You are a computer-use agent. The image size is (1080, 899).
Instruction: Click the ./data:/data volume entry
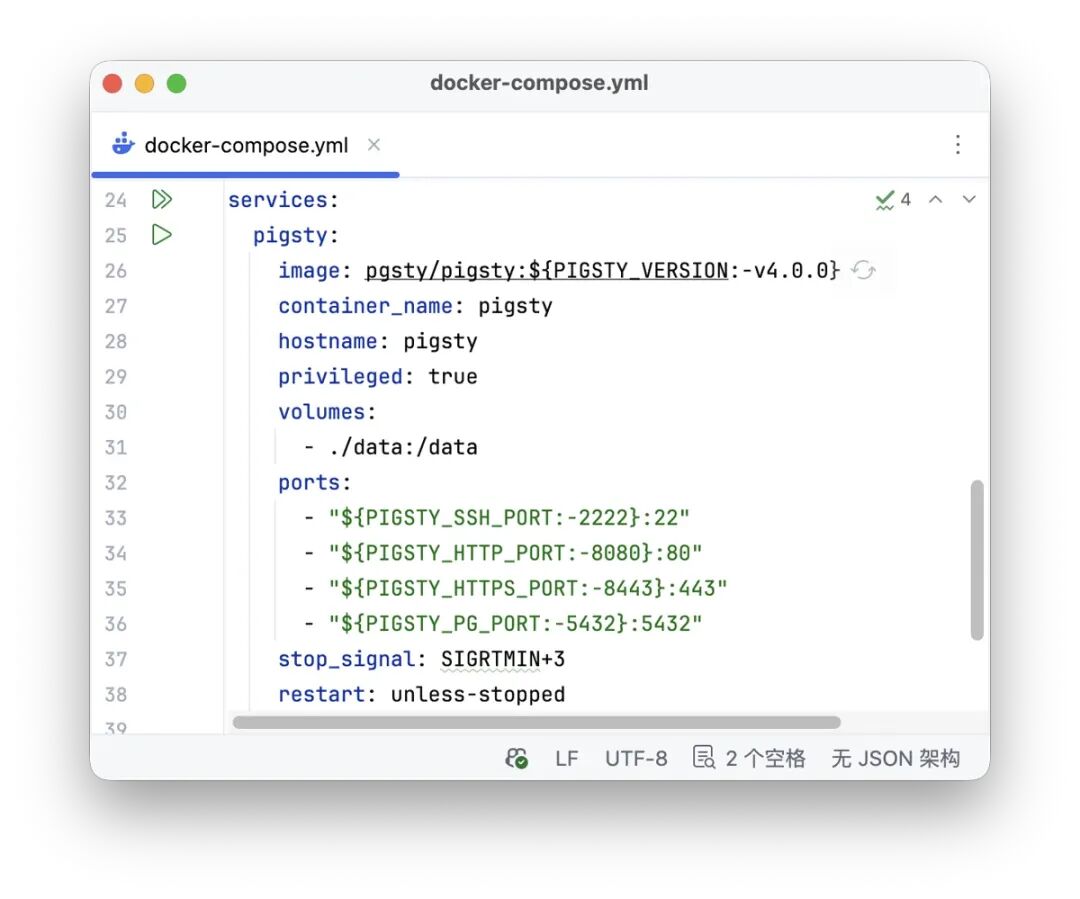pyautogui.click(x=403, y=448)
